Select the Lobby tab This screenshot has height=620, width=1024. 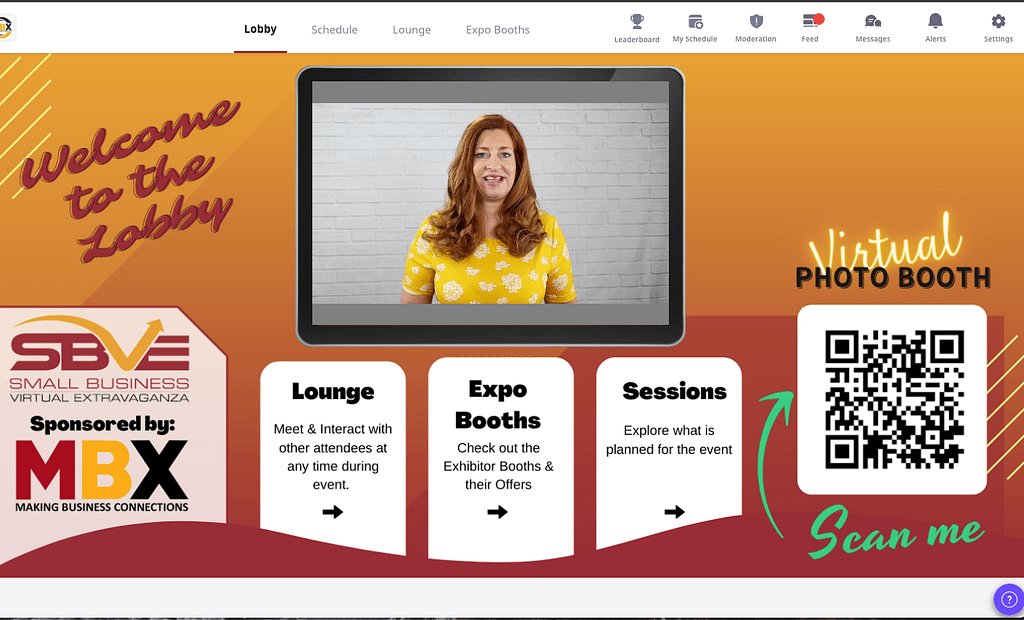click(x=260, y=29)
